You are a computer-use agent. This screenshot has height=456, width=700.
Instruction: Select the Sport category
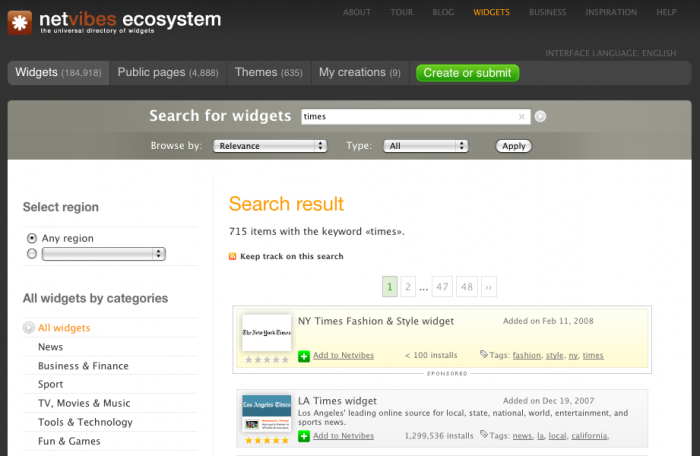pos(50,385)
